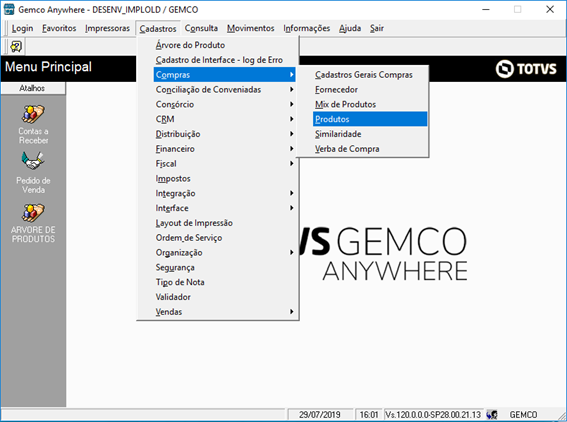Image resolution: width=567 pixels, height=422 pixels.
Task: Expand the Financeiro submenu
Action: pyautogui.click(x=224, y=149)
